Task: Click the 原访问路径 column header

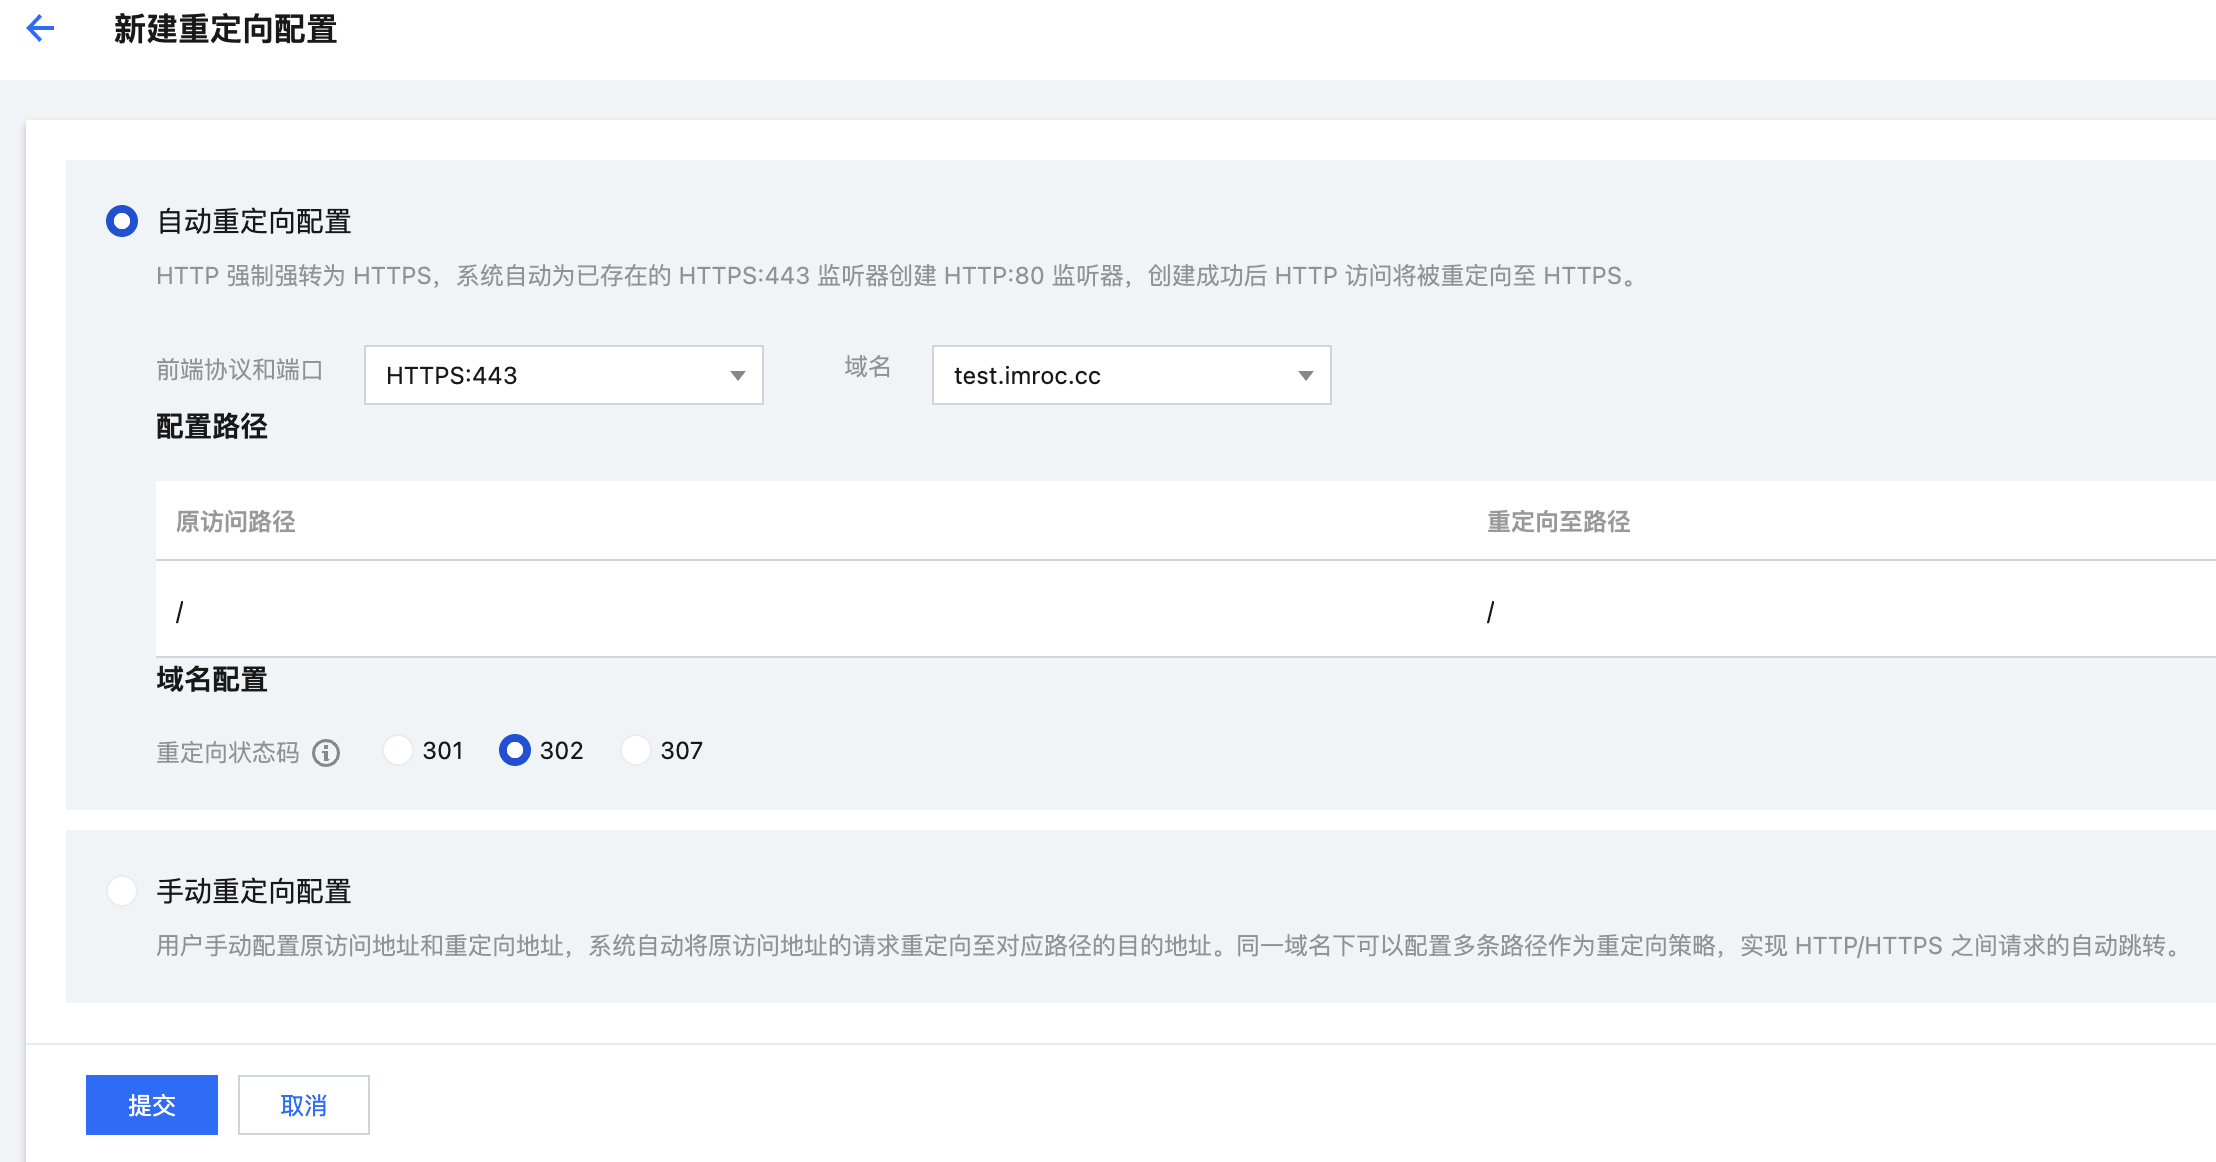Action: [236, 521]
